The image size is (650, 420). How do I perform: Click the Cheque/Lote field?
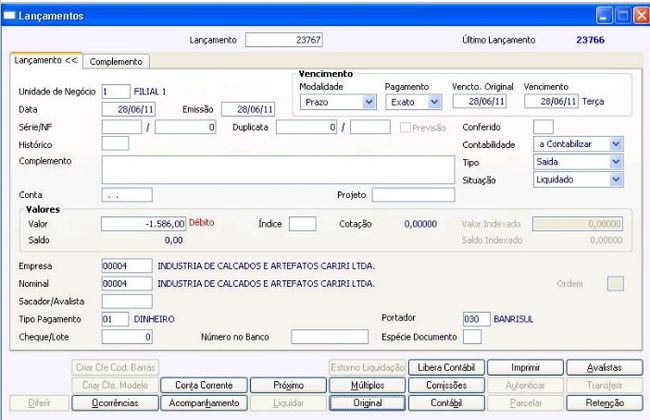point(127,337)
